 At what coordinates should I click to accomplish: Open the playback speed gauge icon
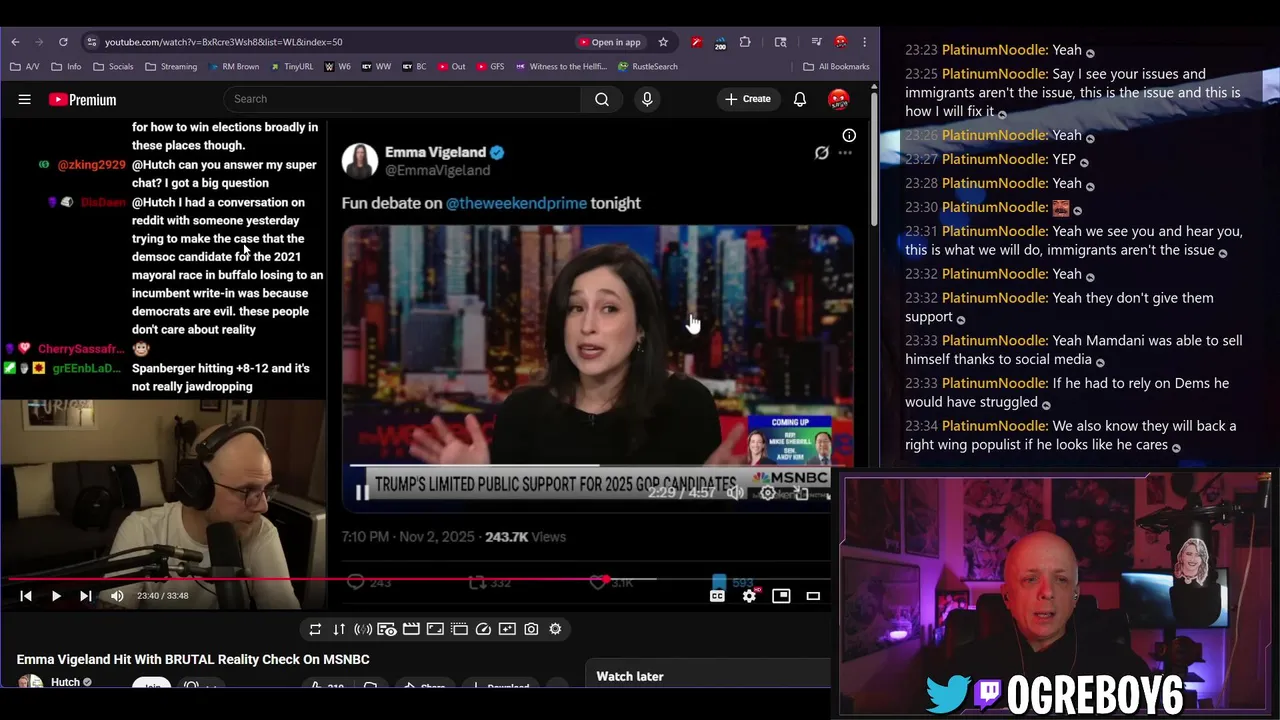click(x=483, y=629)
